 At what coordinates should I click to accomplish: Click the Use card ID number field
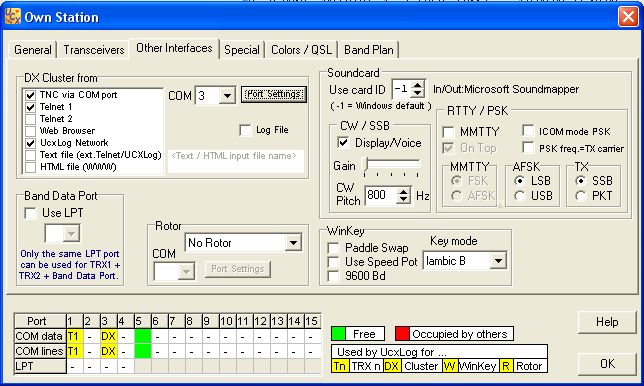click(x=402, y=89)
